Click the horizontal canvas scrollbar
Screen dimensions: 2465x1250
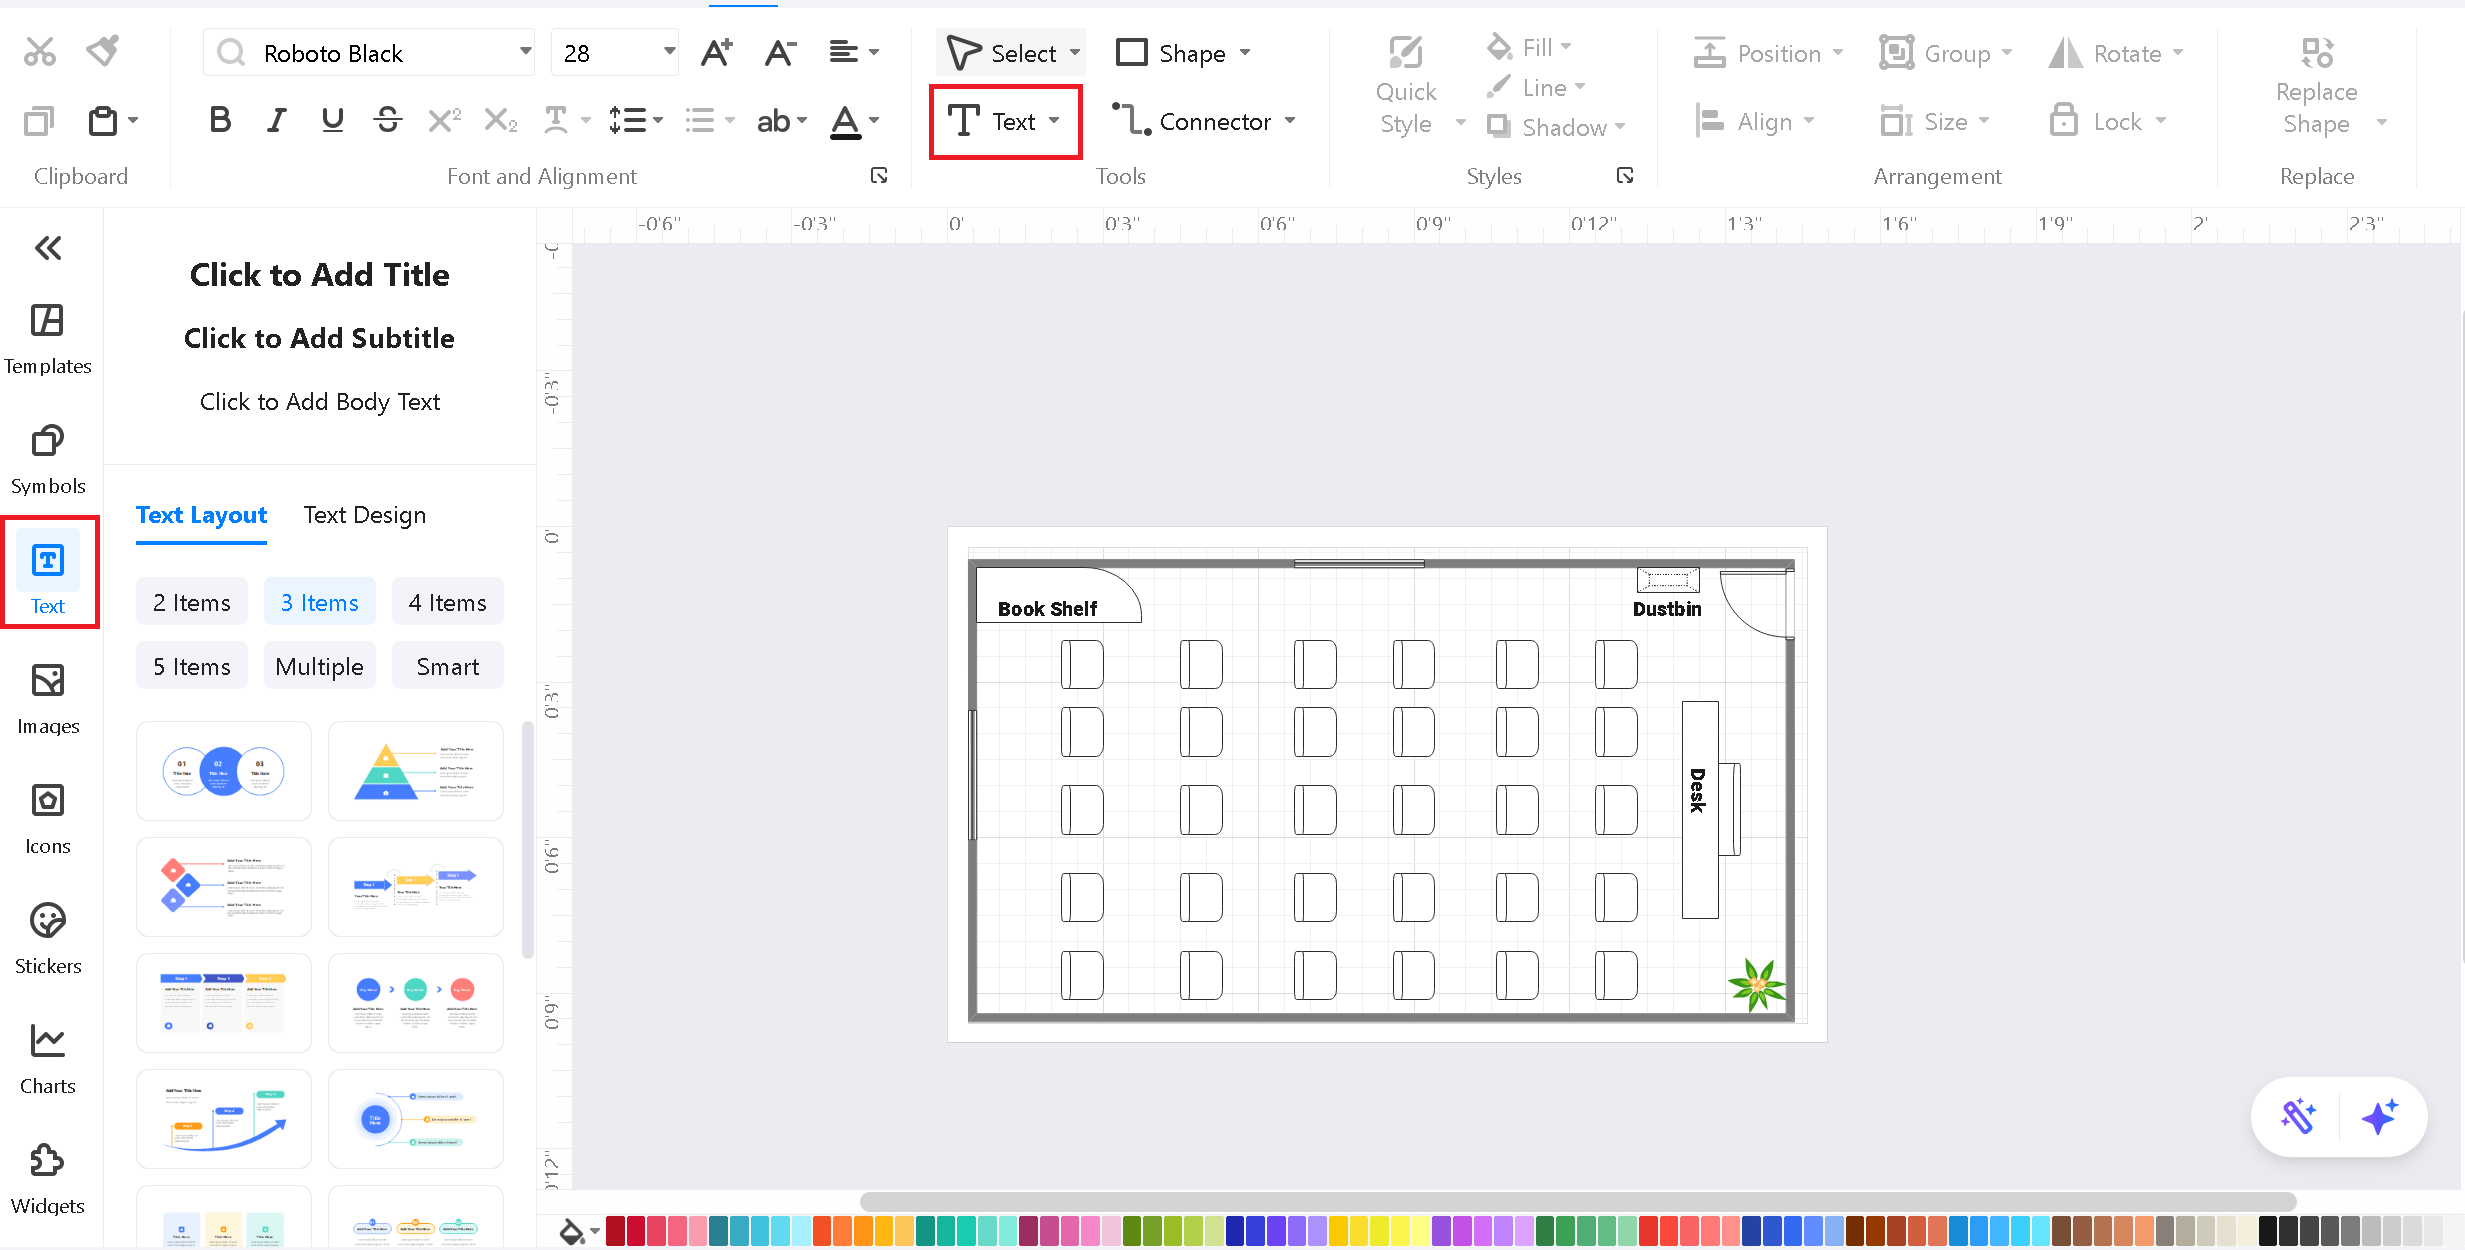[x=1578, y=1201]
